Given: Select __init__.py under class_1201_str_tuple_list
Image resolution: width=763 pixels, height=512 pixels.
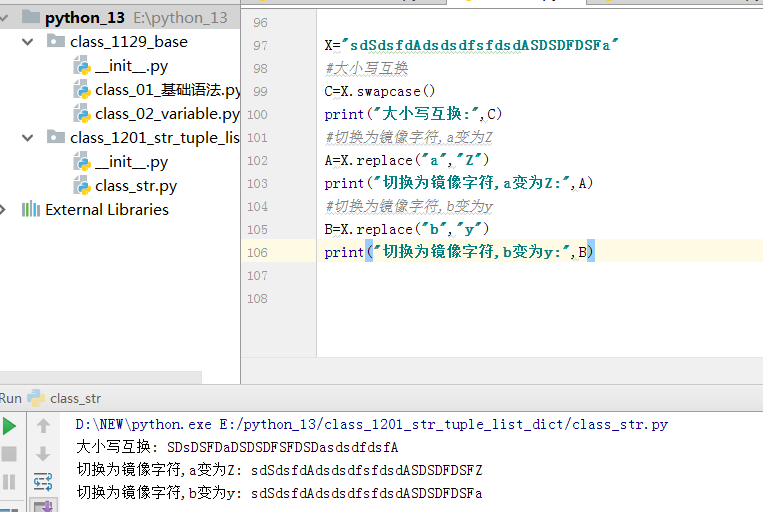Looking at the screenshot, I should click(131, 162).
